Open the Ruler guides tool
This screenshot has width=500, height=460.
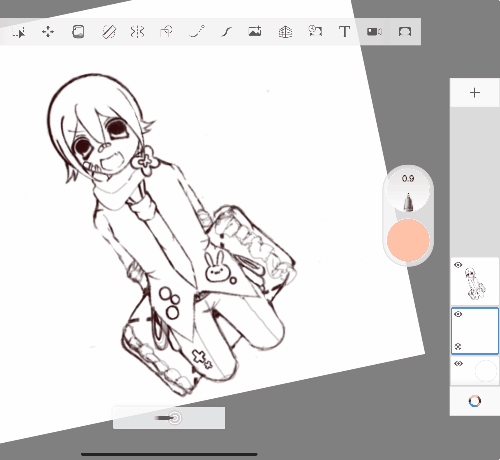tap(108, 32)
